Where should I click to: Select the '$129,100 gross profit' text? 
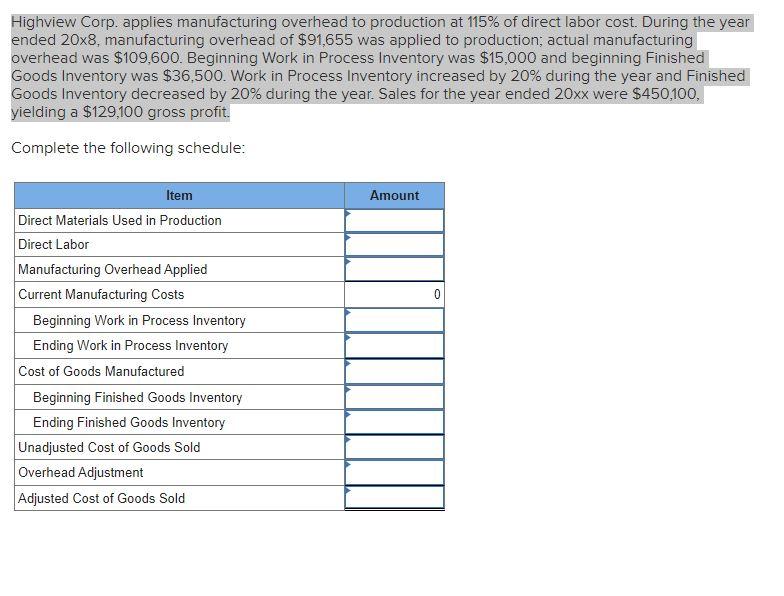(155, 112)
